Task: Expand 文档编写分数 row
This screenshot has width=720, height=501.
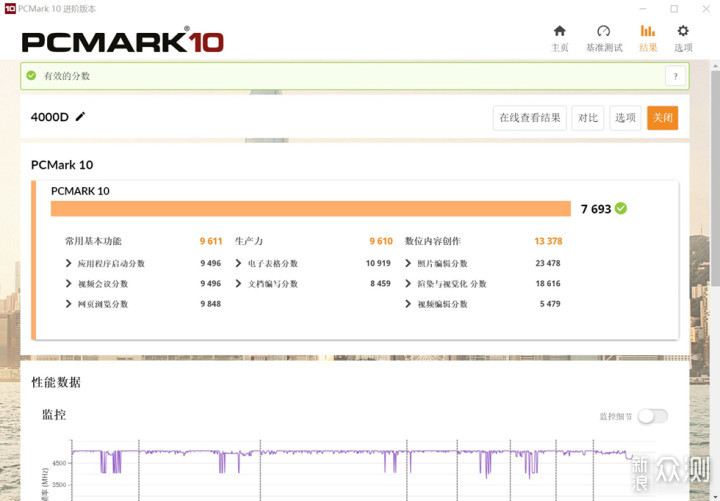Action: [x=238, y=283]
